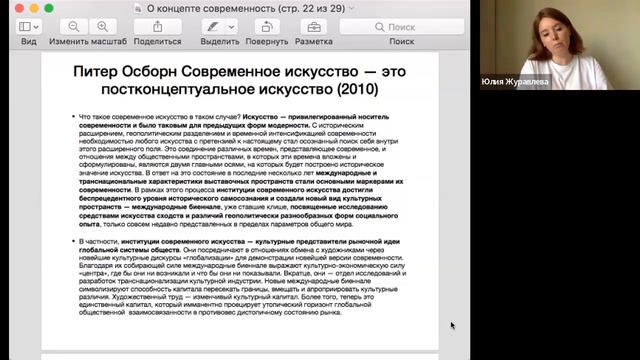Zoom in with the plus magnifier
Screen dimensions: 640x360
point(102,27)
